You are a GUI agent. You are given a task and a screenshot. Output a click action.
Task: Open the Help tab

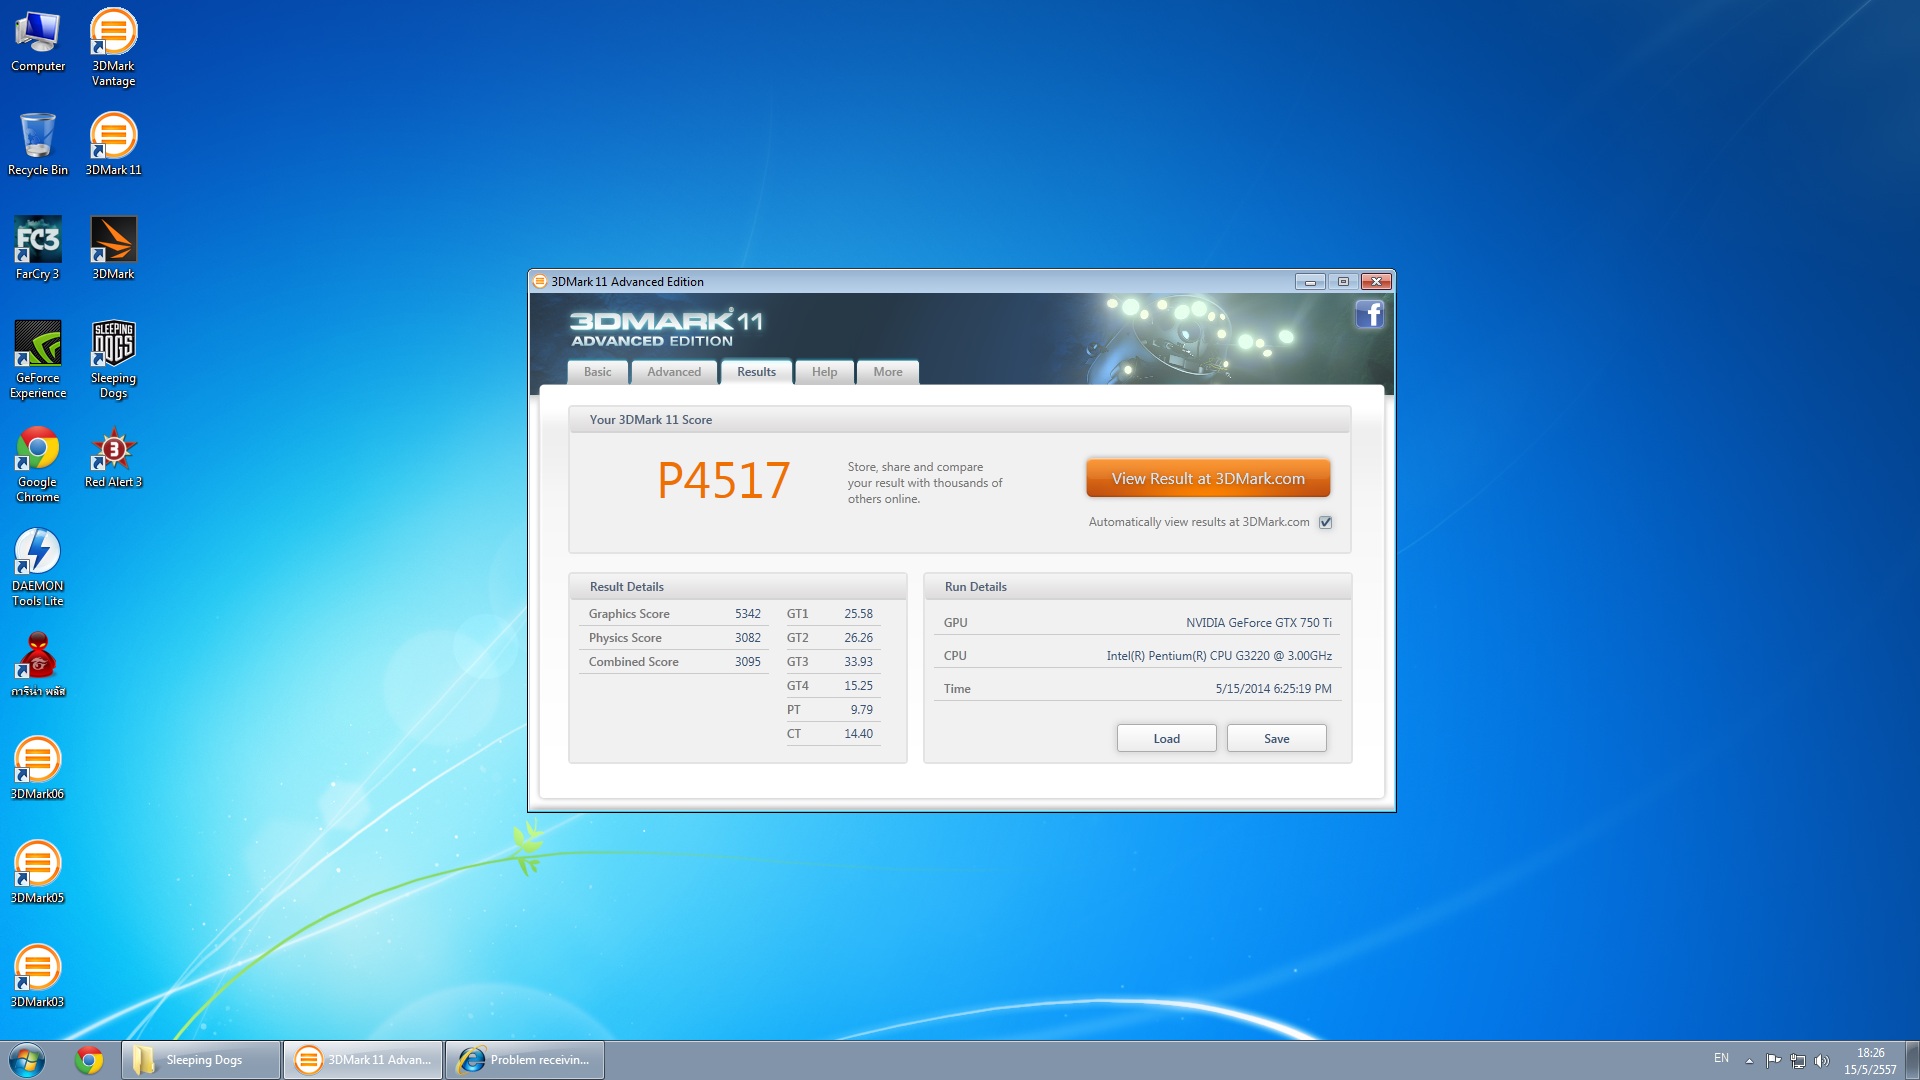[824, 372]
